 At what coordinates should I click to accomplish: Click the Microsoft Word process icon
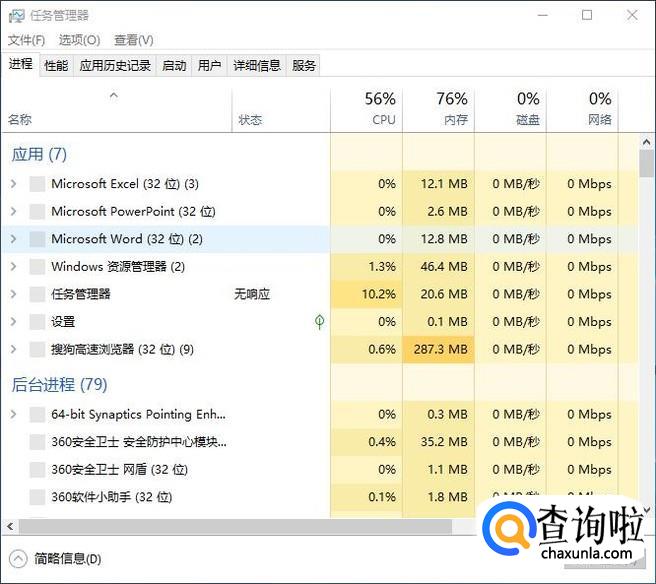[37, 239]
